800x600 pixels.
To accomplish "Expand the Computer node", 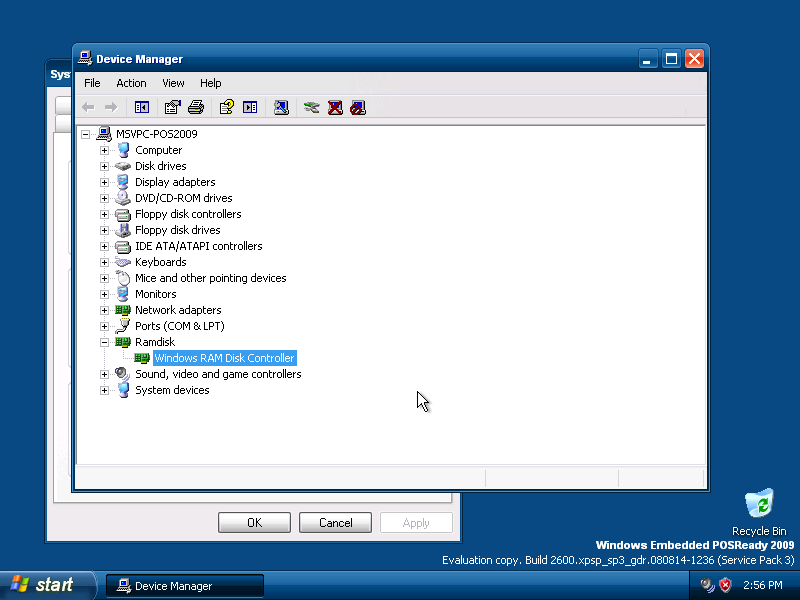I will [x=104, y=151].
